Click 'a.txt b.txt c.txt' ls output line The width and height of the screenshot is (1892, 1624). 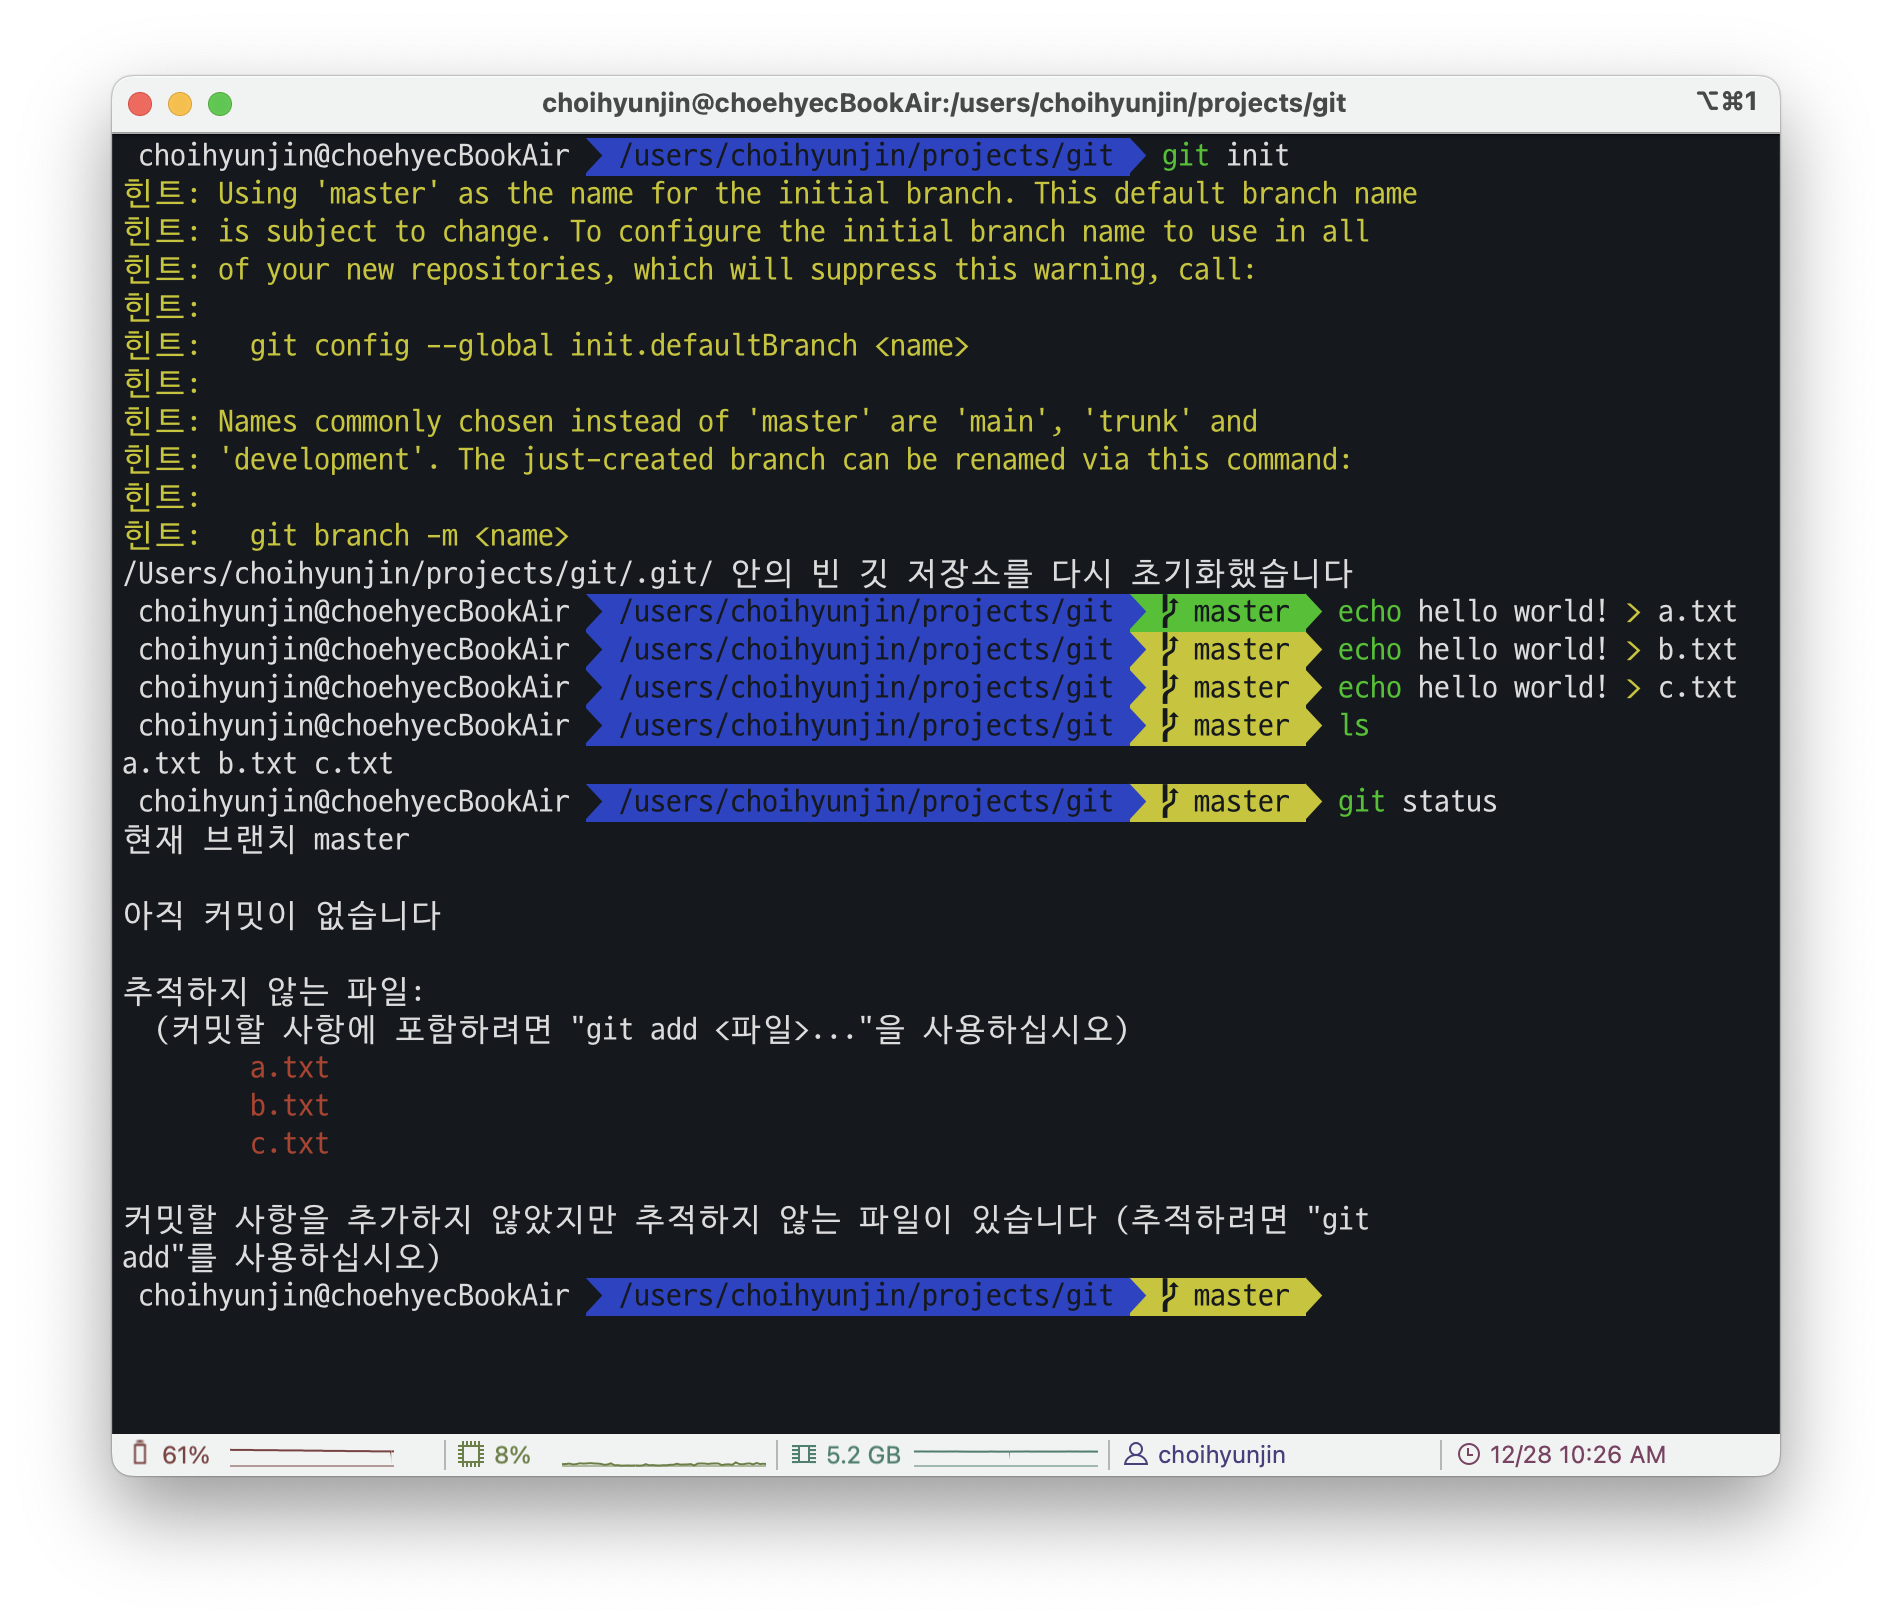pos(257,764)
